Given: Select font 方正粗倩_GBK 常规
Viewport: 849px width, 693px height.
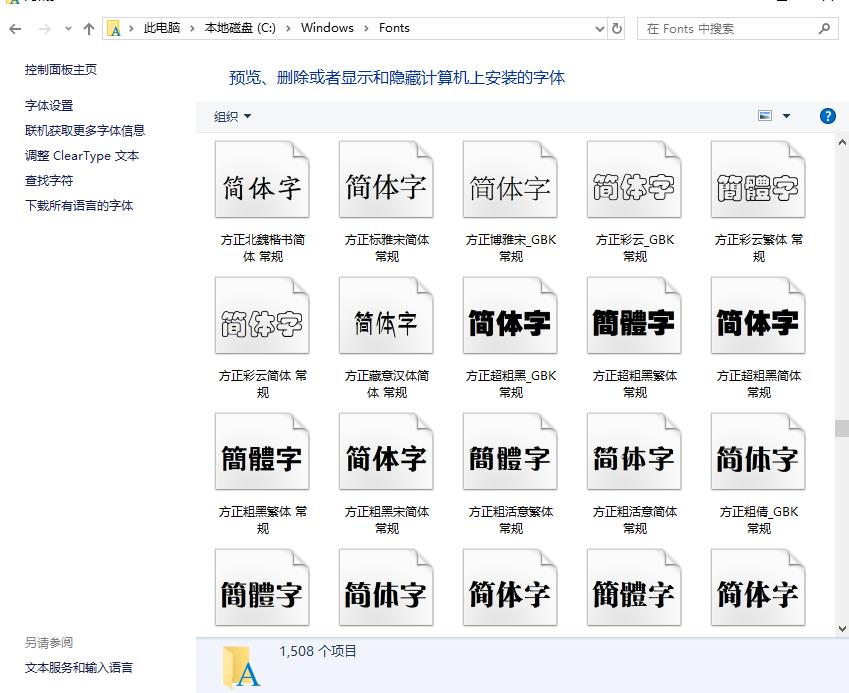Looking at the screenshot, I should tap(759, 474).
